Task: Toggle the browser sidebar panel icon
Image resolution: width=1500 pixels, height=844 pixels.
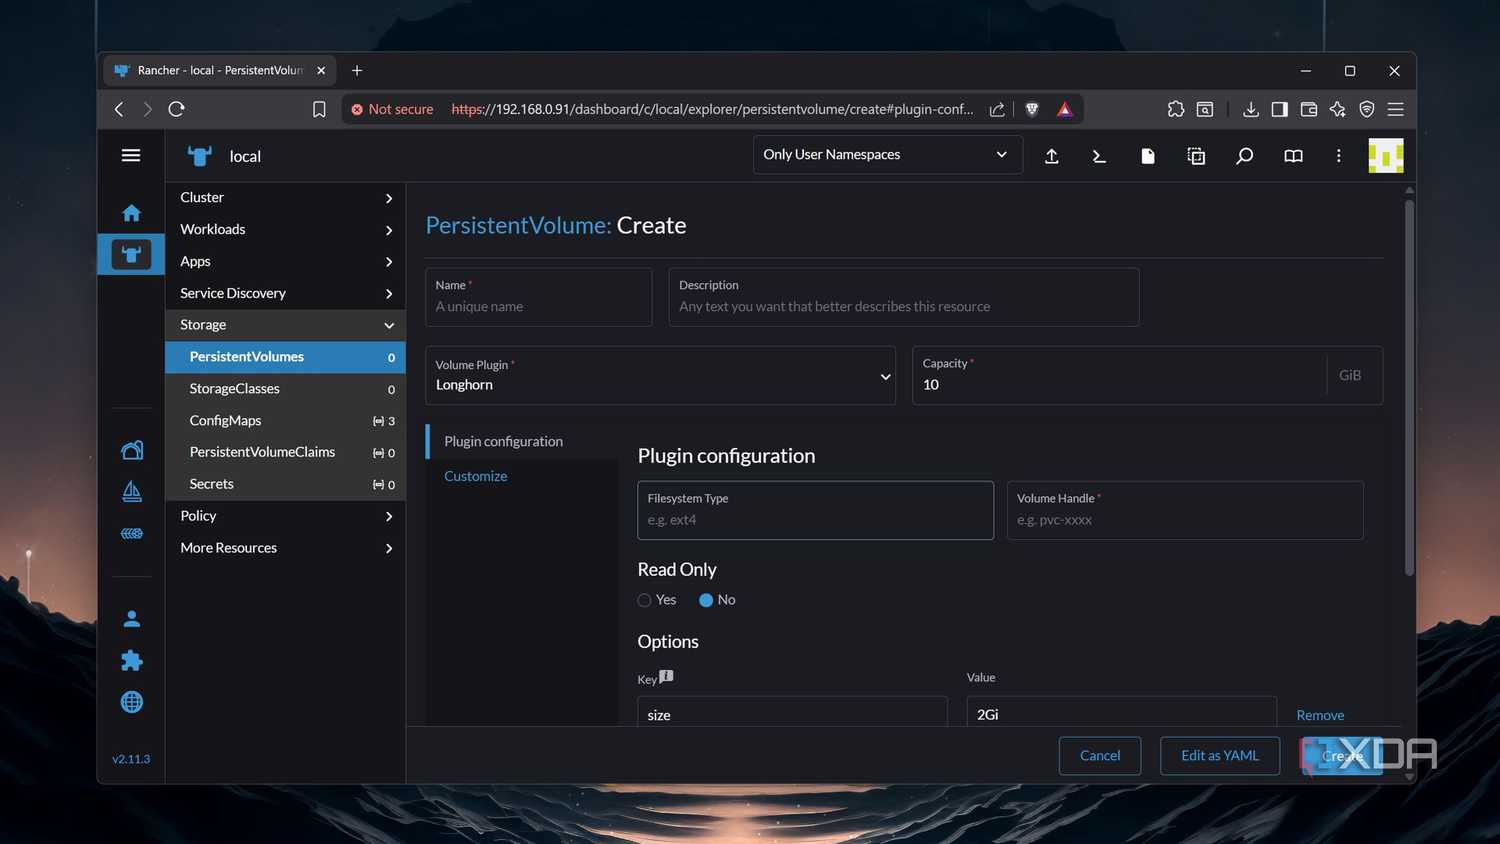Action: [1279, 109]
